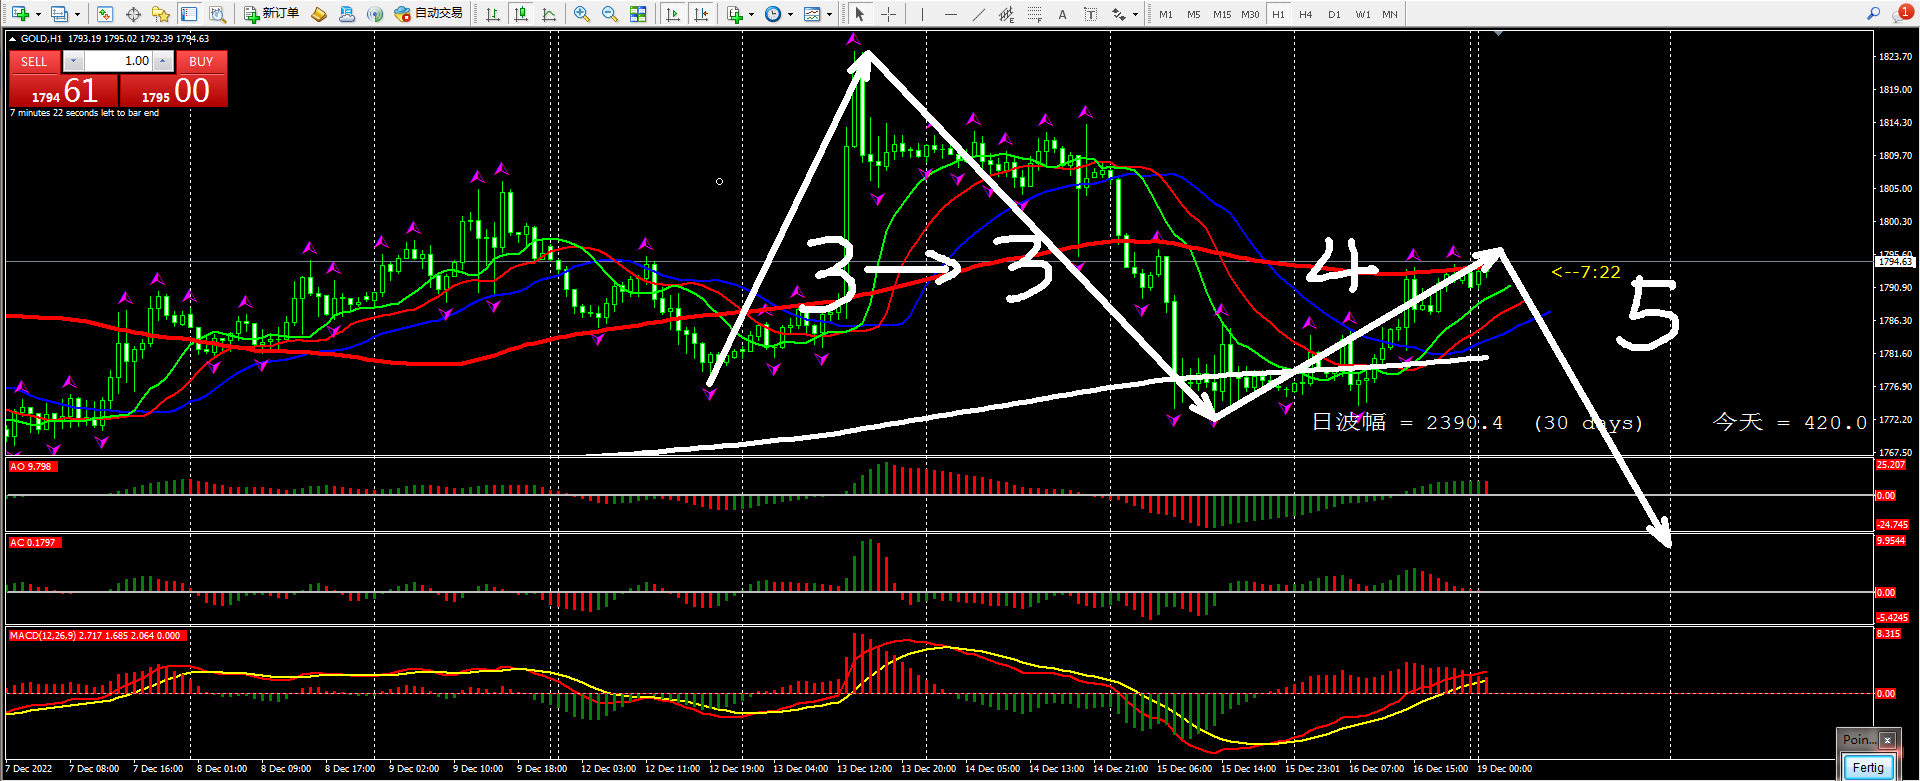1920x781 pixels.
Task: Open the chart profiles icon
Action: coord(59,14)
